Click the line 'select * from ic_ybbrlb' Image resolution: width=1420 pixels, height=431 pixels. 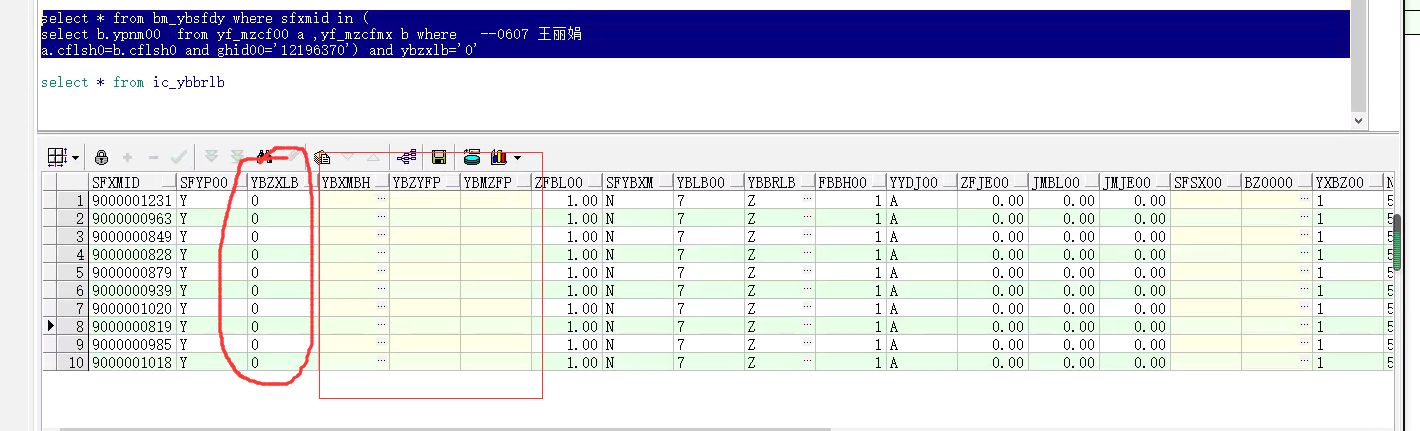pyautogui.click(x=133, y=82)
